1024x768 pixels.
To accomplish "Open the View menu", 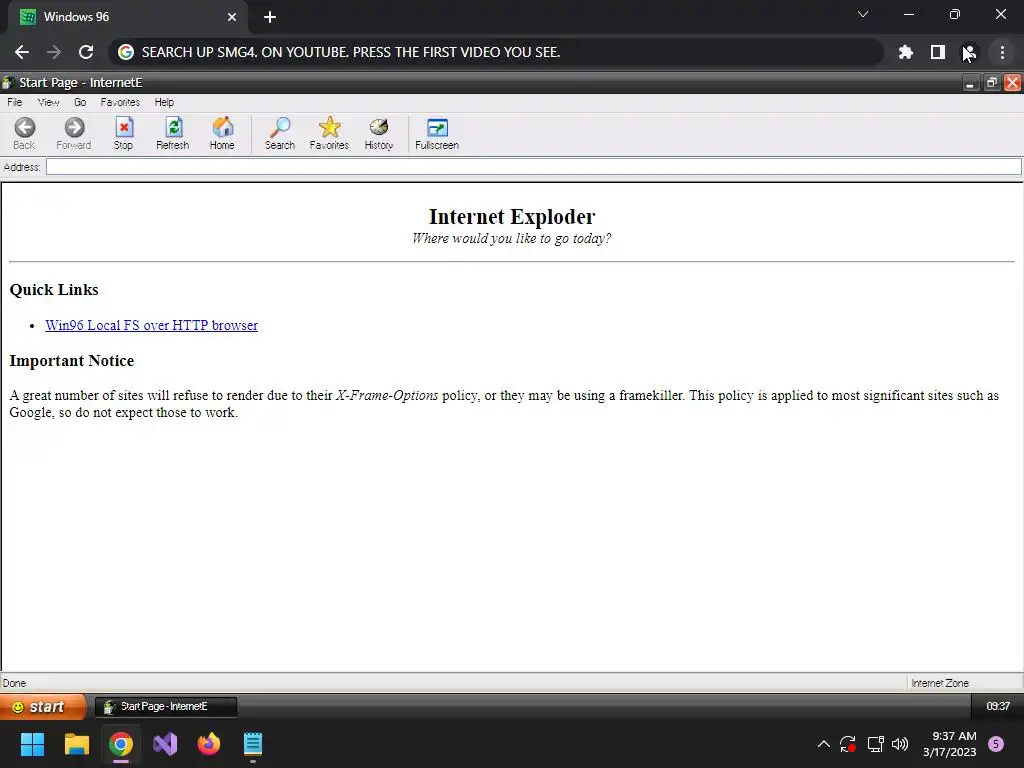I will click(48, 102).
